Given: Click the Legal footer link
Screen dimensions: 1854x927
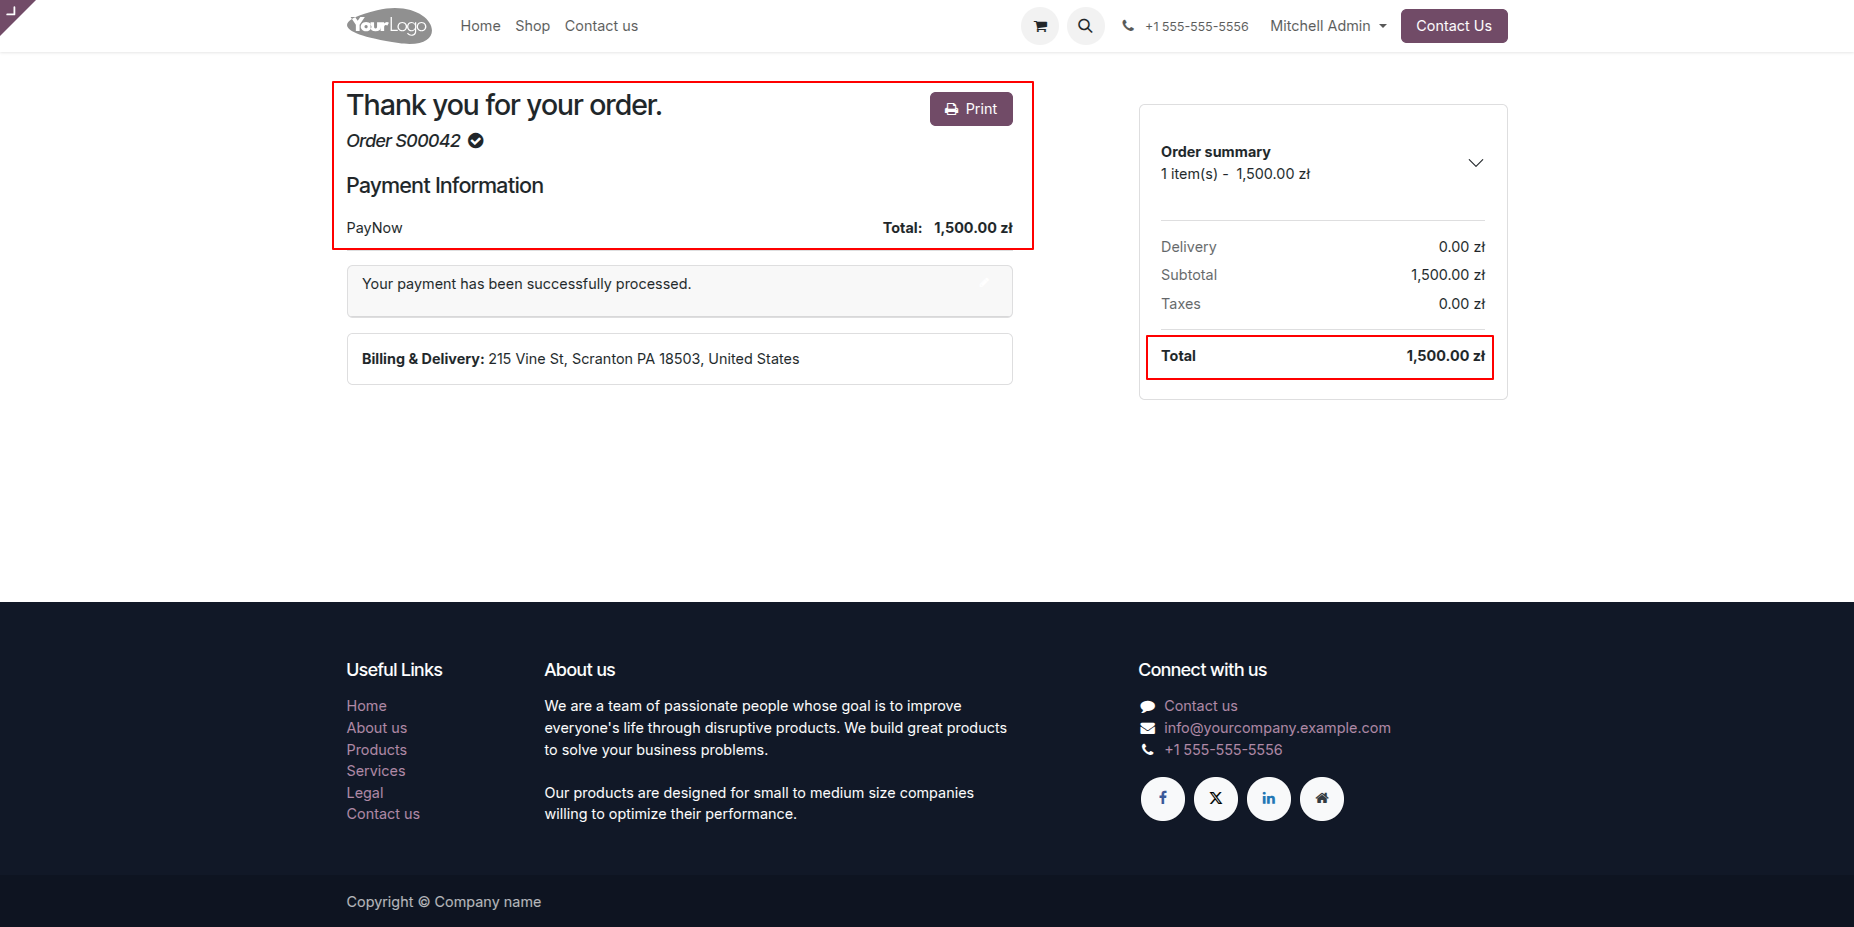Looking at the screenshot, I should 365,793.
